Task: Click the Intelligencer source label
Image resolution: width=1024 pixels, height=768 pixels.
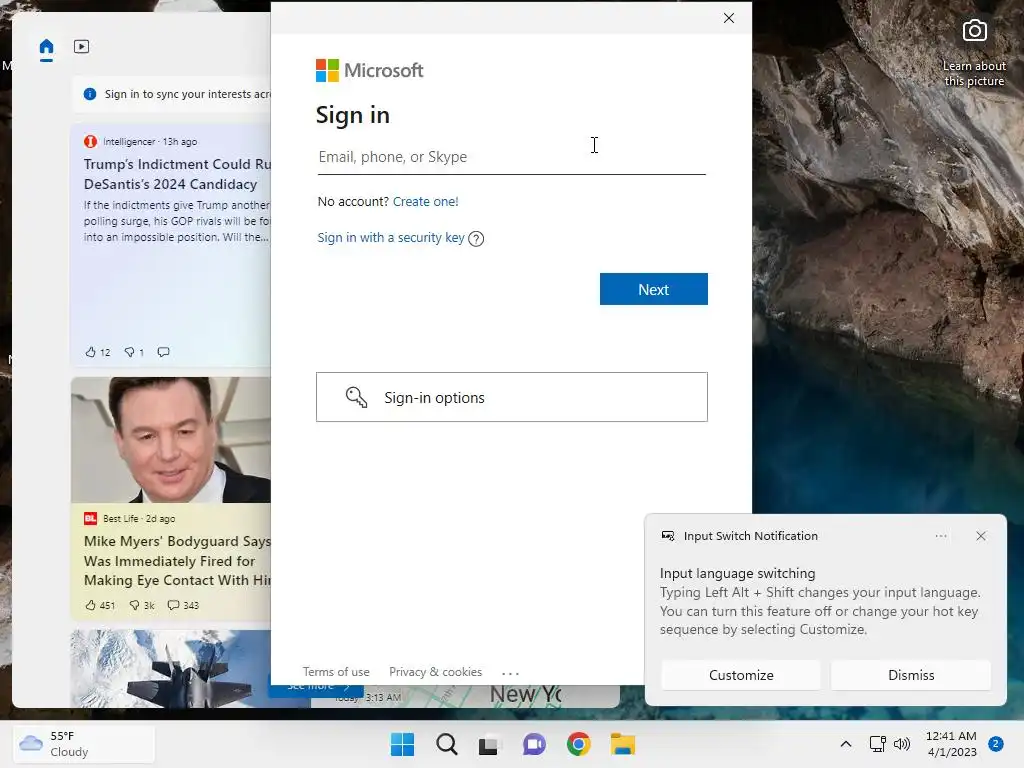Action: tap(129, 142)
